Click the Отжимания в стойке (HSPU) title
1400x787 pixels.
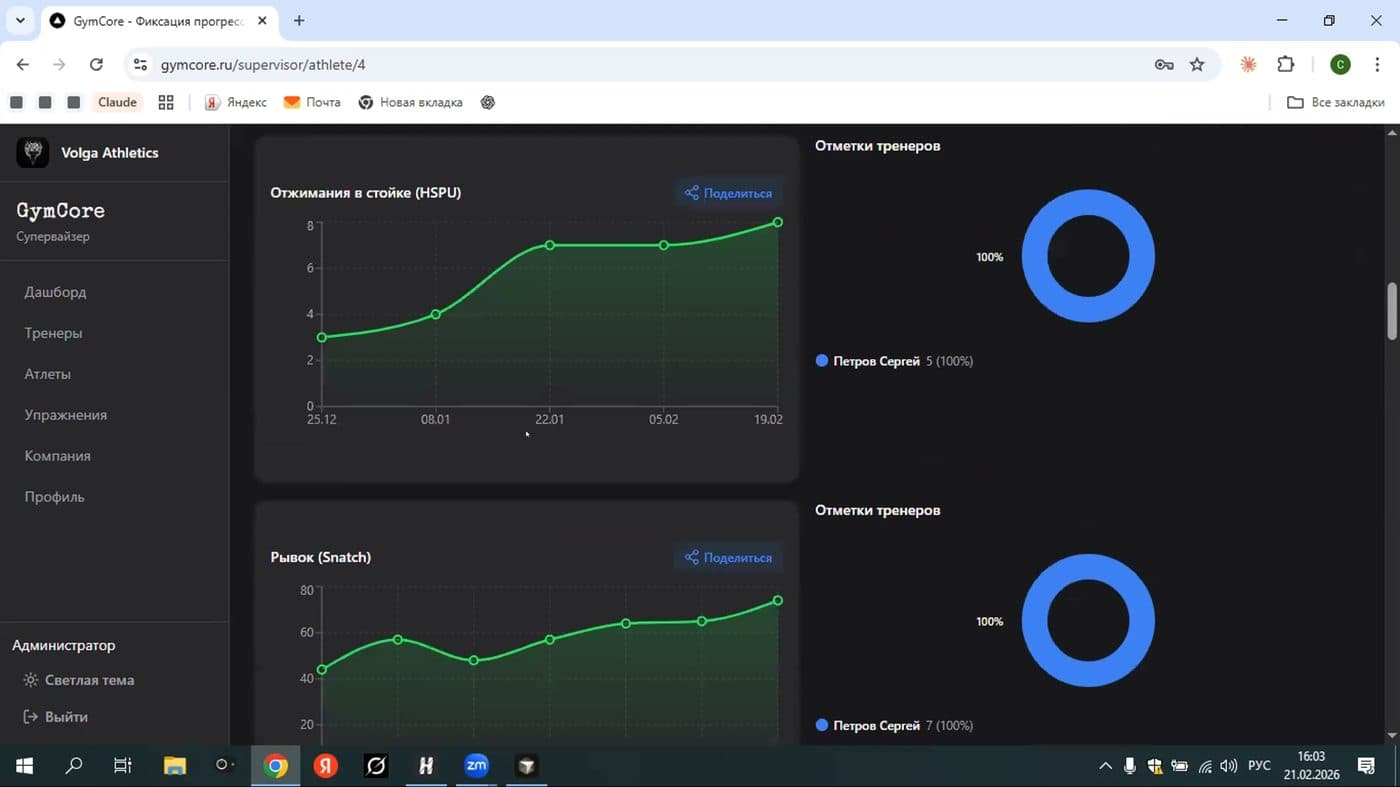[366, 193]
